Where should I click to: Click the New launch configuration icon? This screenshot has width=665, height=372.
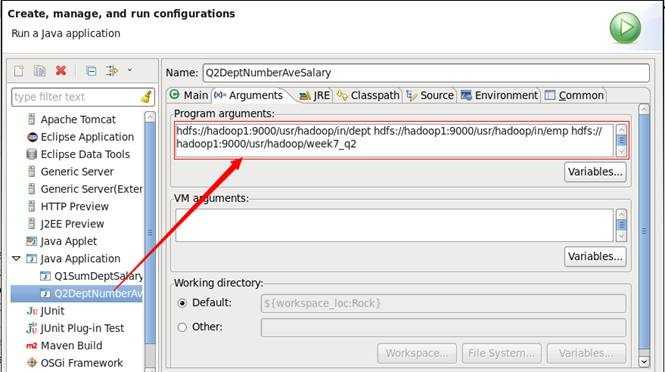19,71
